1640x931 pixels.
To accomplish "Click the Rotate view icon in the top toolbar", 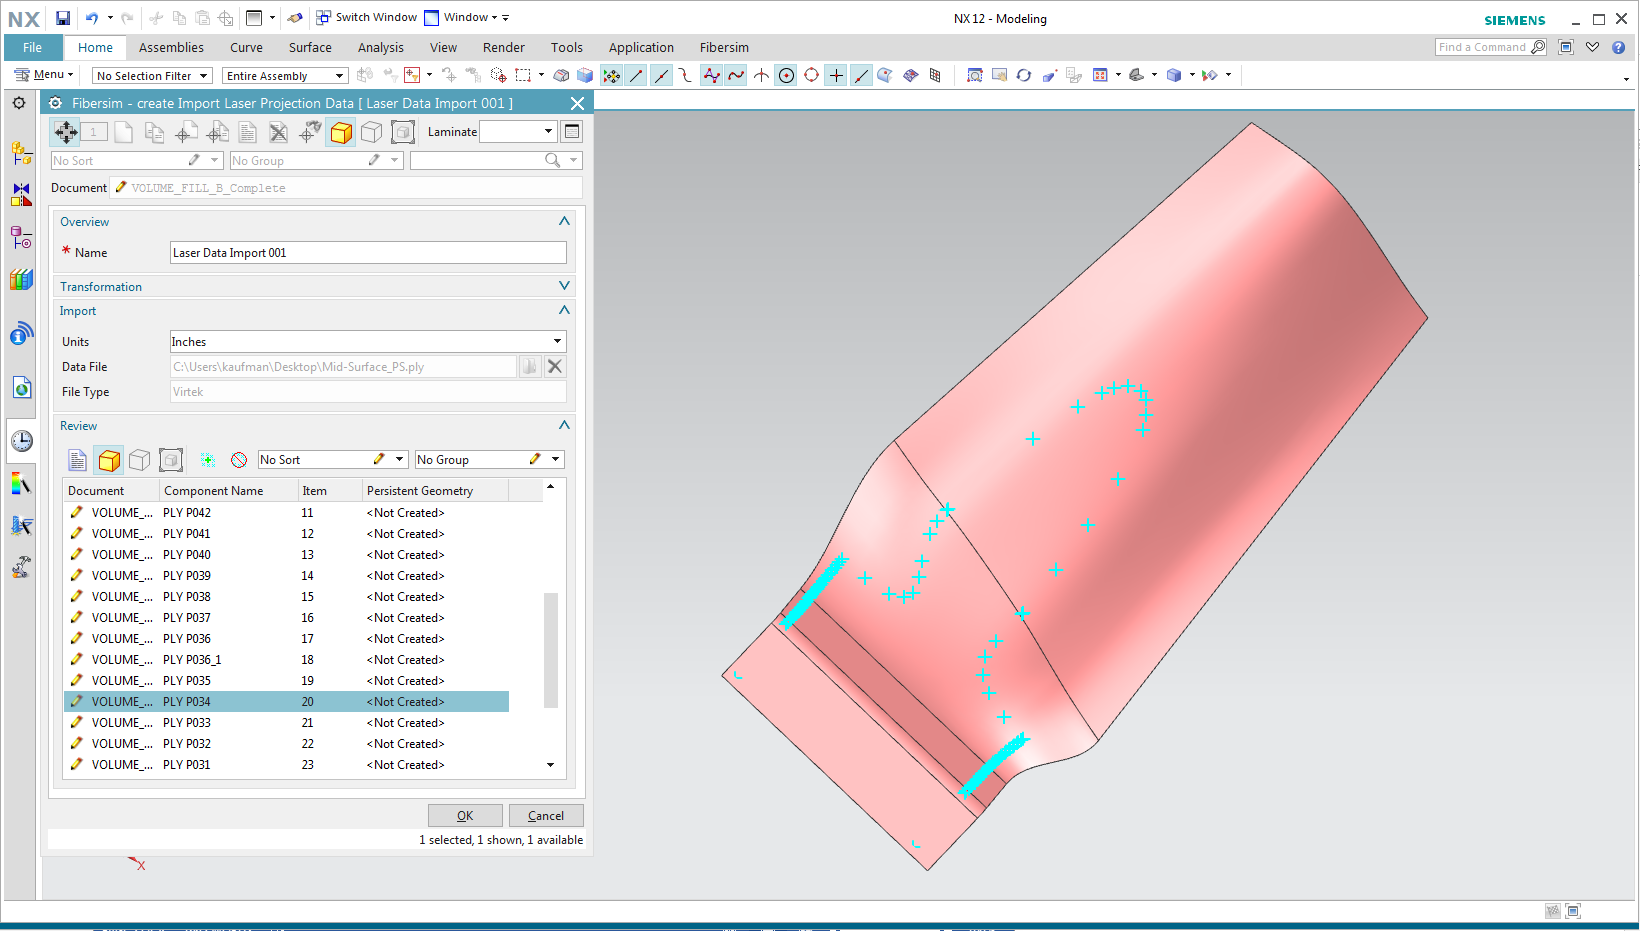I will tap(1024, 75).
